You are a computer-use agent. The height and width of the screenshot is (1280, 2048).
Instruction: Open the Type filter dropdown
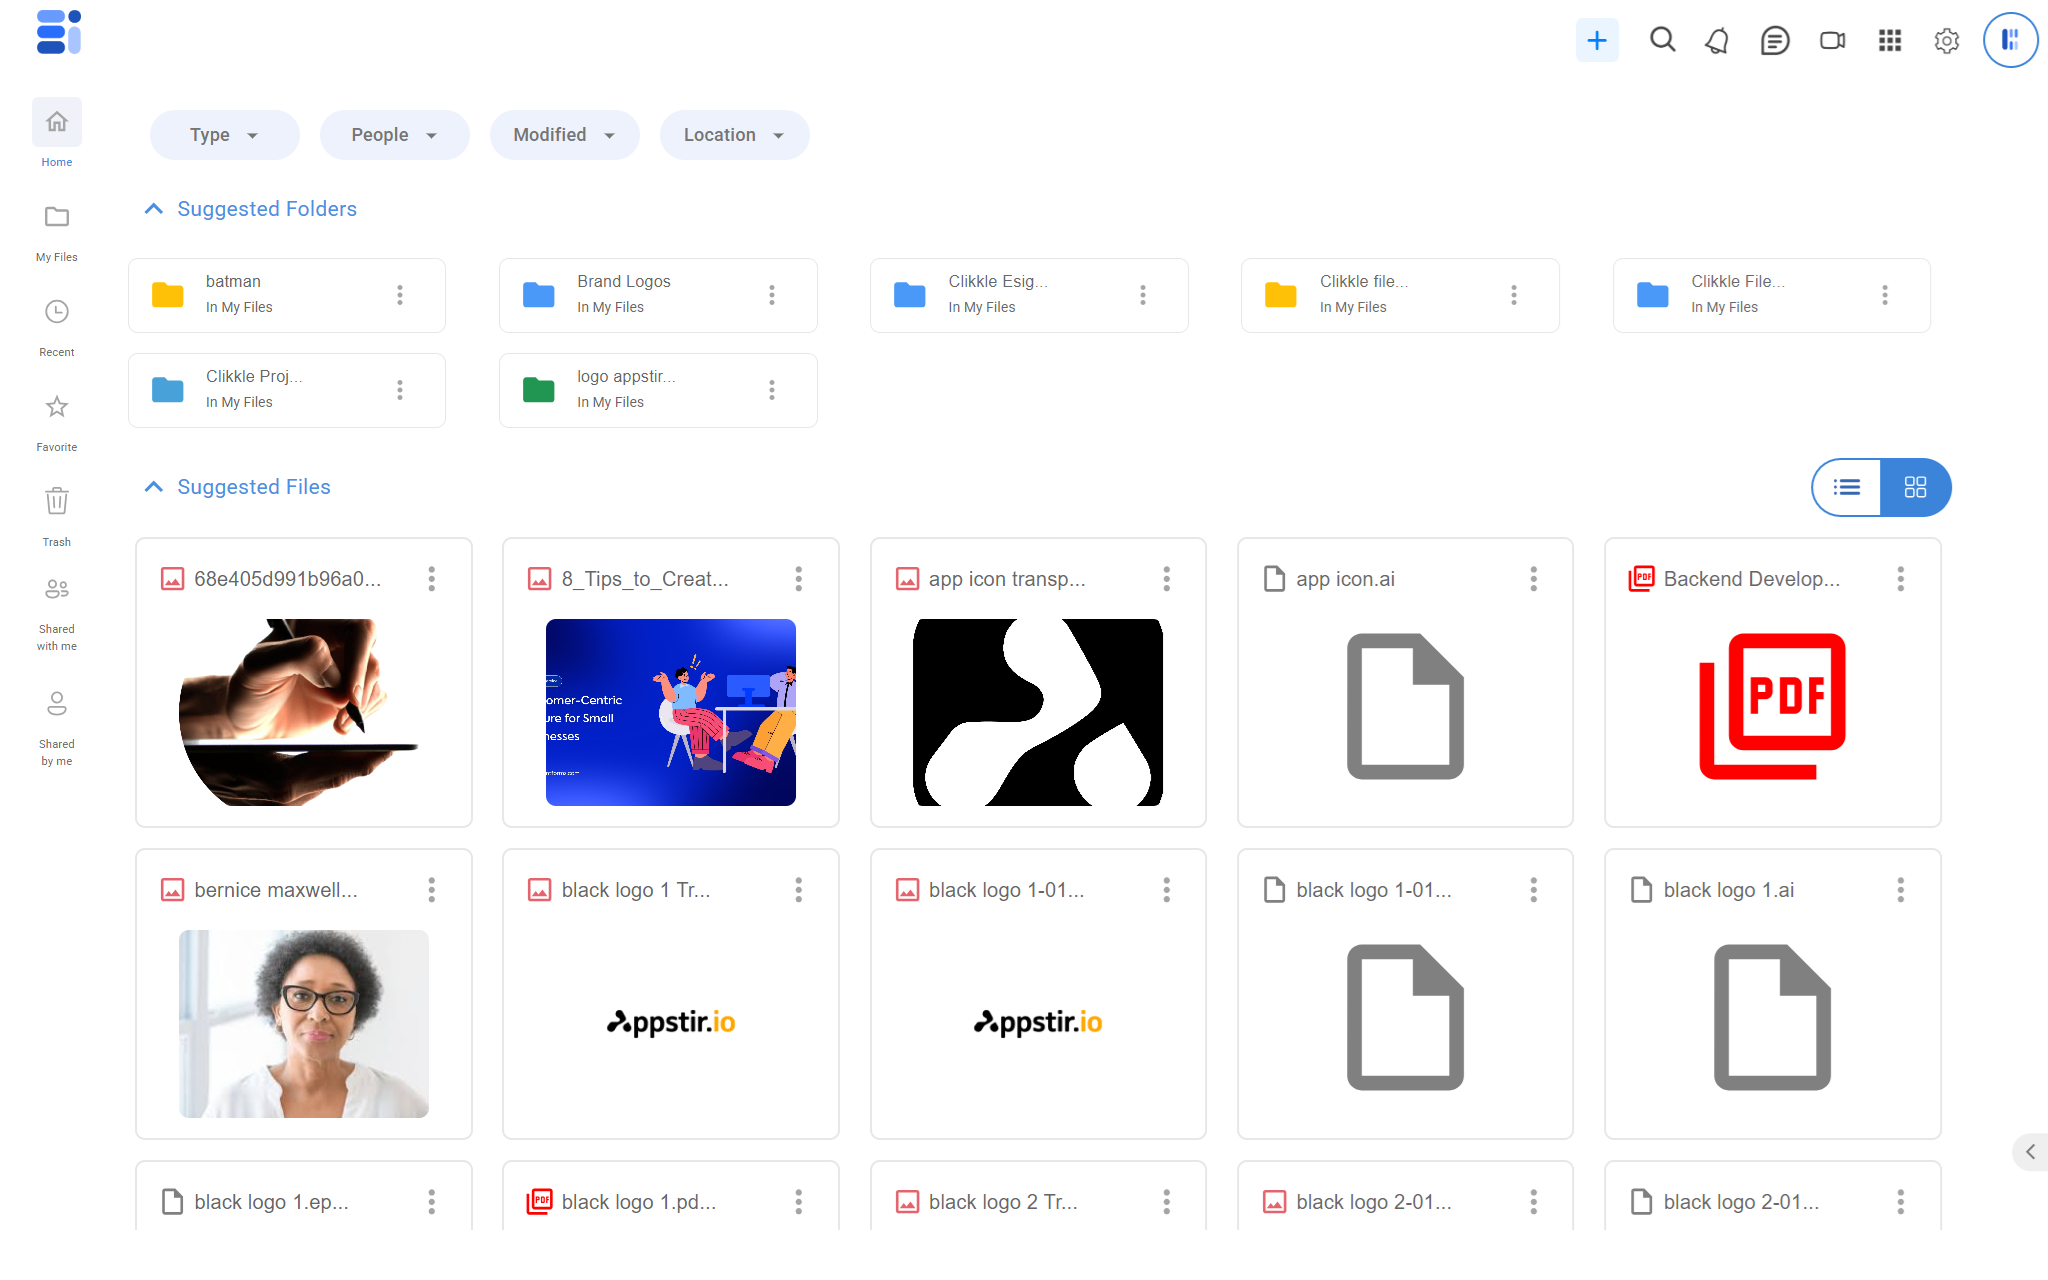tap(224, 135)
